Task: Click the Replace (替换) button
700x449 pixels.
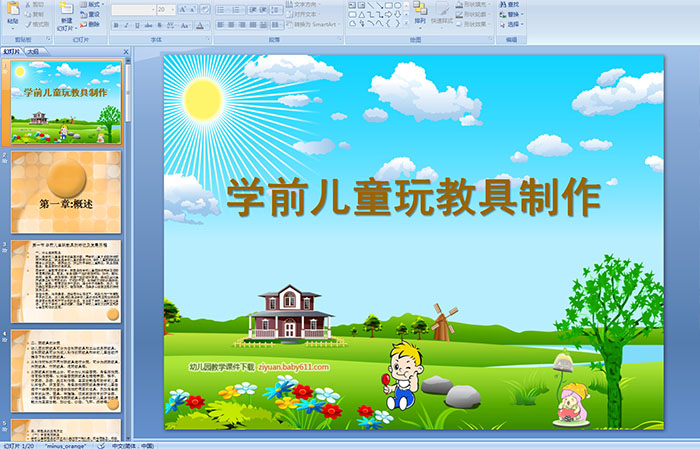Action: [512, 14]
